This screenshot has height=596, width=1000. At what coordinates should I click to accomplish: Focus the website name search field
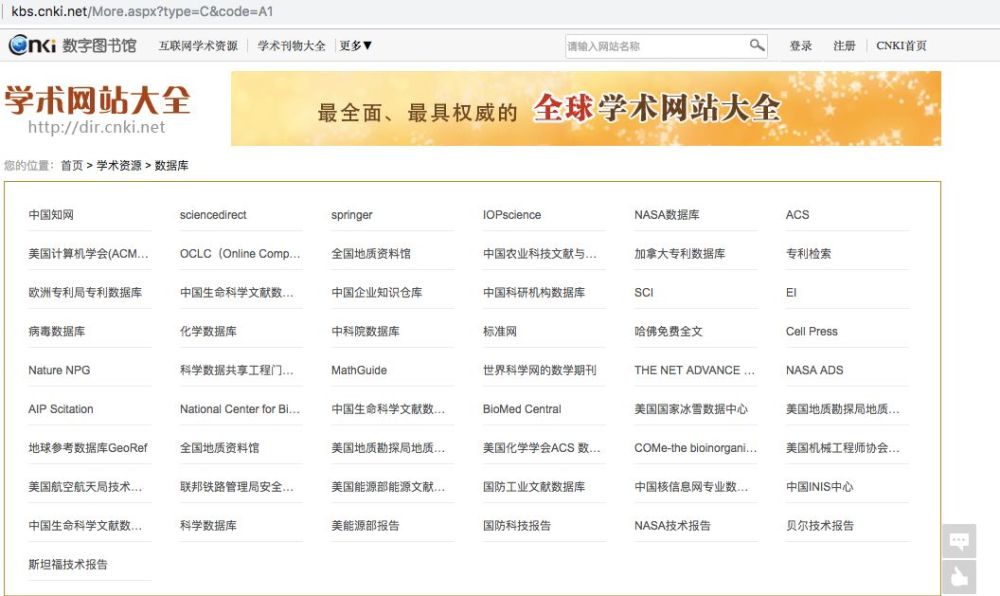point(657,46)
